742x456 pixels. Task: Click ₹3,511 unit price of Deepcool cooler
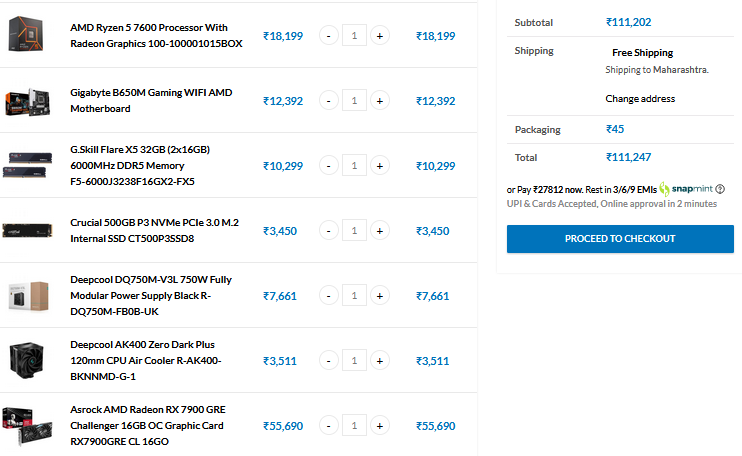point(280,361)
